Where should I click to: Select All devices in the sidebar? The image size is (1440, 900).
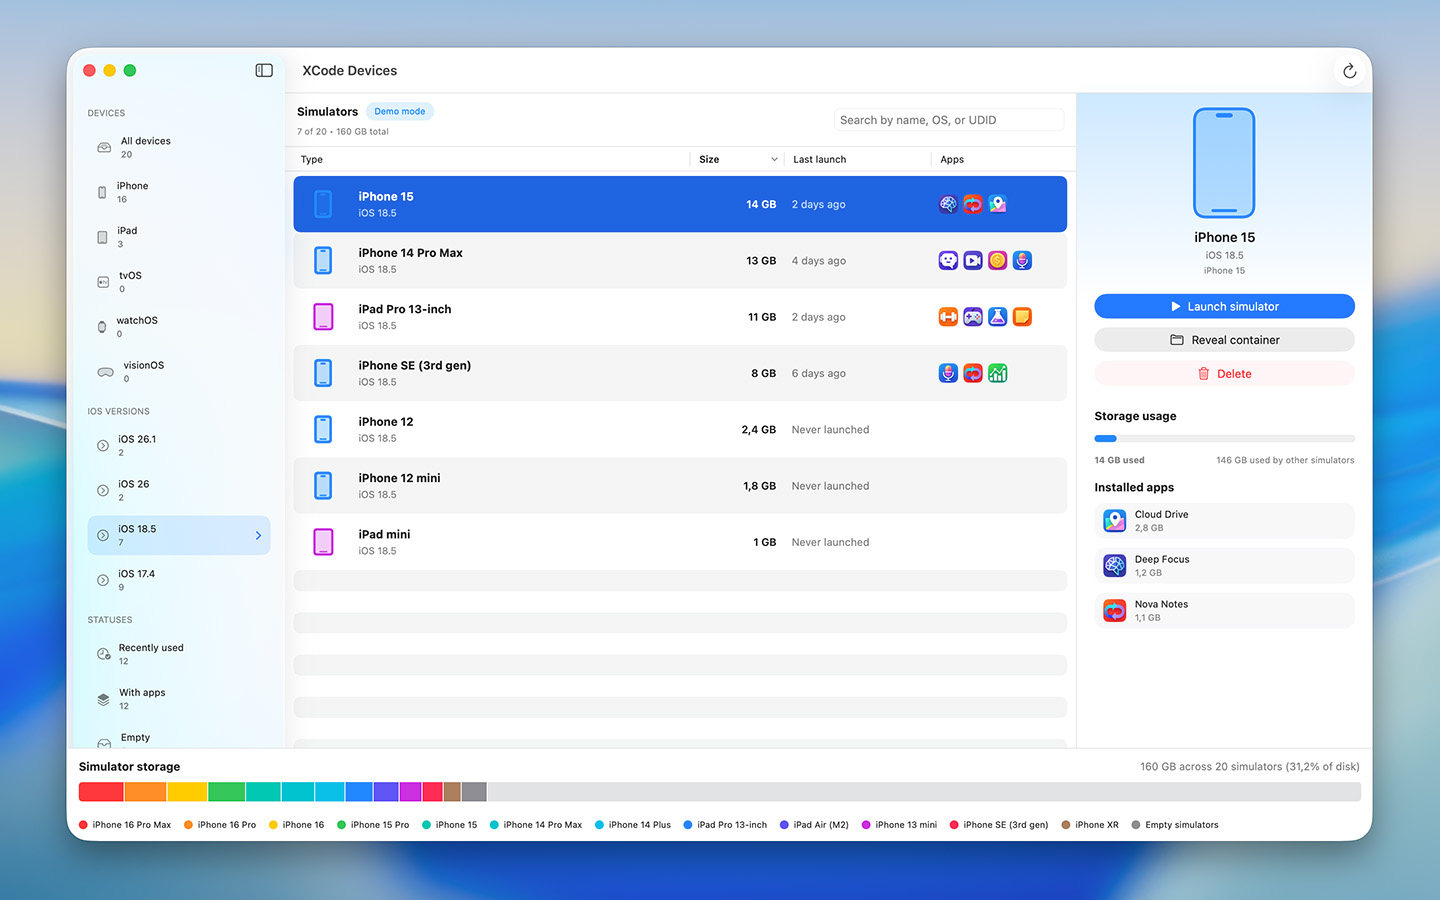(x=146, y=147)
